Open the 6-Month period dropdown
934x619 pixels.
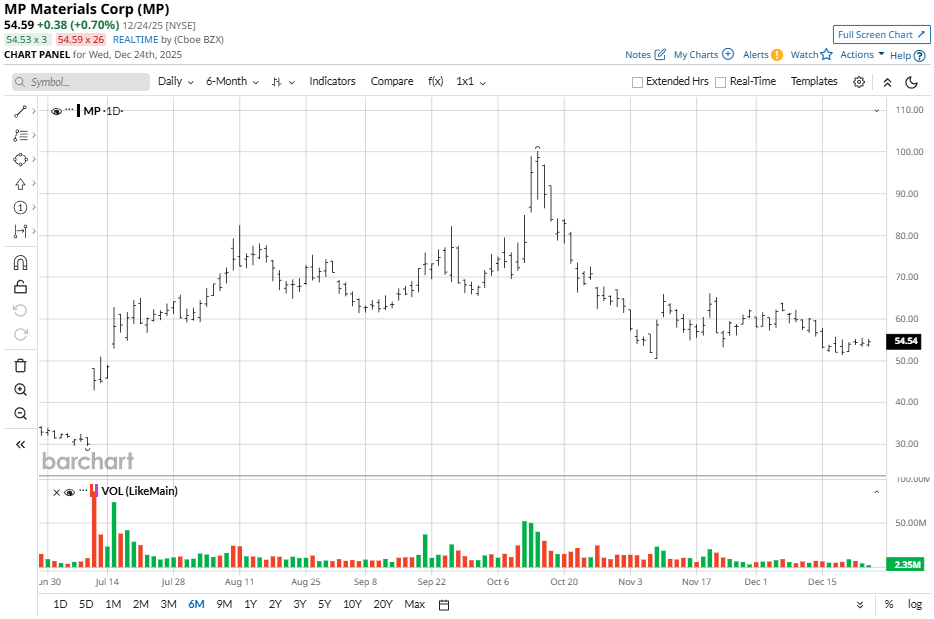[x=232, y=82]
